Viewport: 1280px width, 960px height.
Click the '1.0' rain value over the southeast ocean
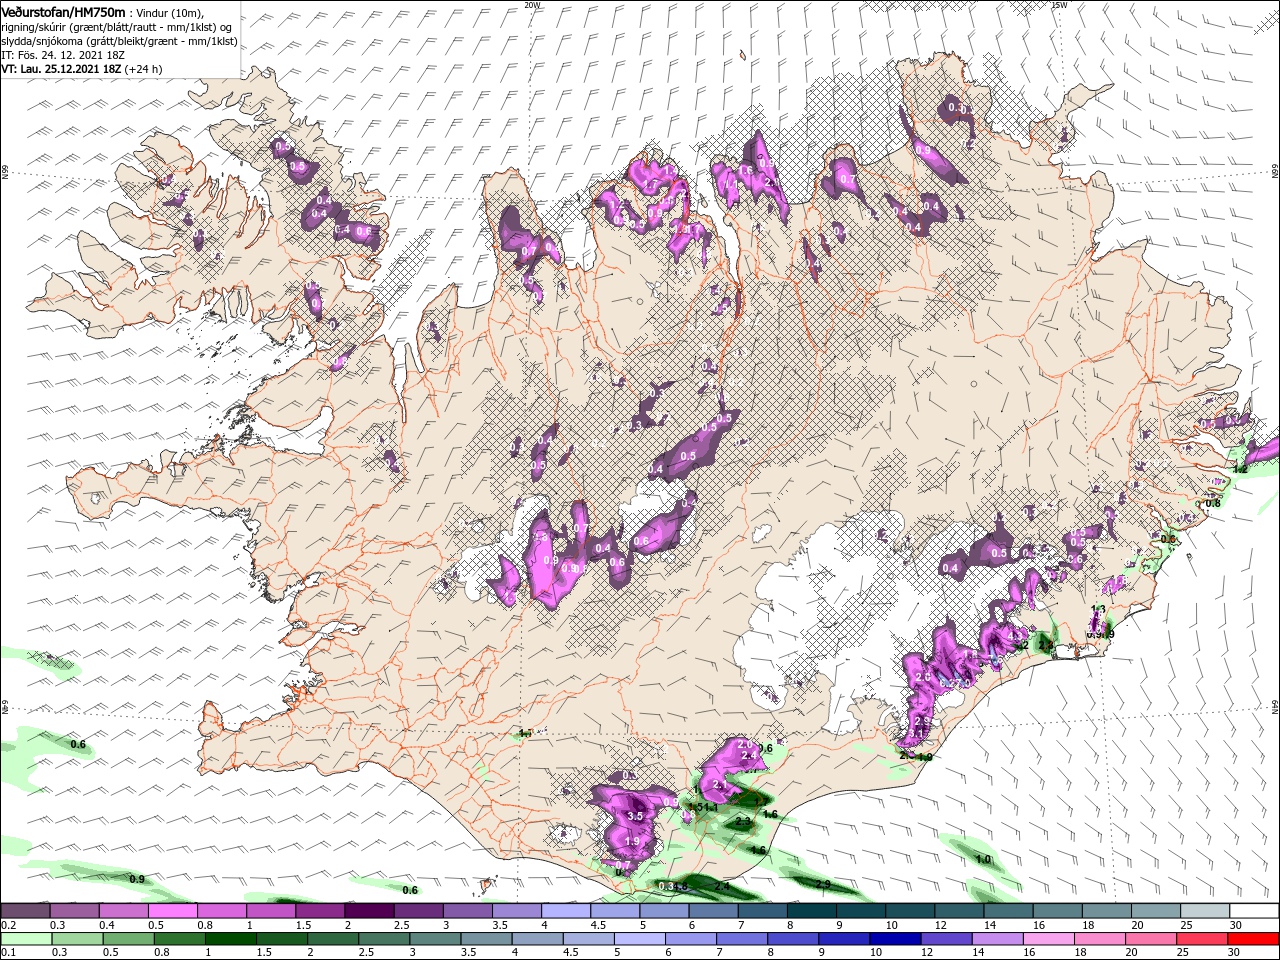click(x=983, y=859)
